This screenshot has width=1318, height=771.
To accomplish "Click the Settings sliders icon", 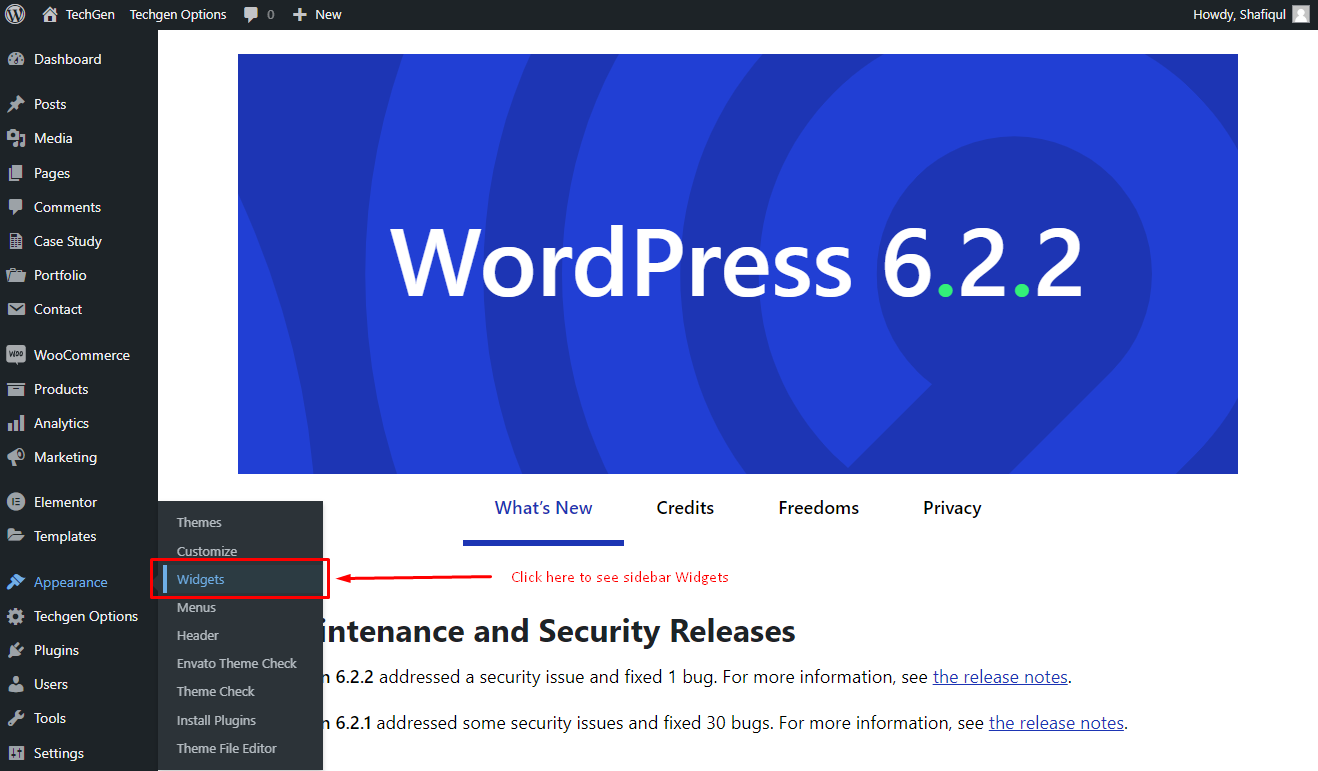I will (15, 753).
